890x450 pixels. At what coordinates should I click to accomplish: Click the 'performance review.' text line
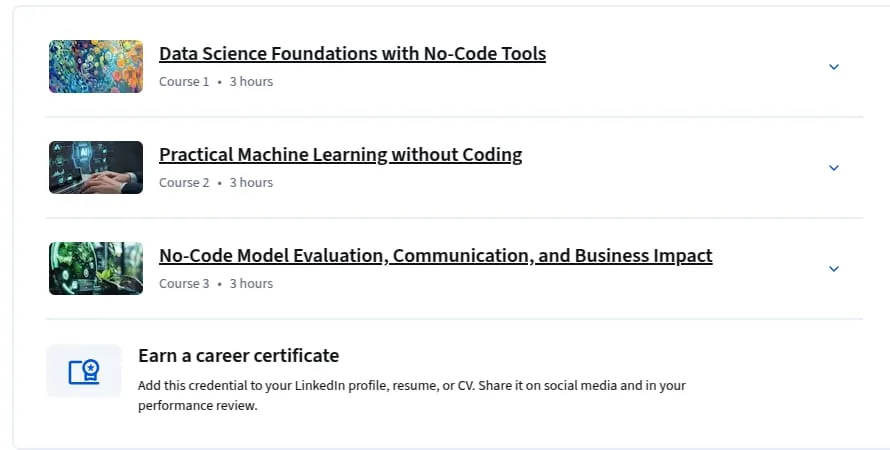tap(198, 406)
